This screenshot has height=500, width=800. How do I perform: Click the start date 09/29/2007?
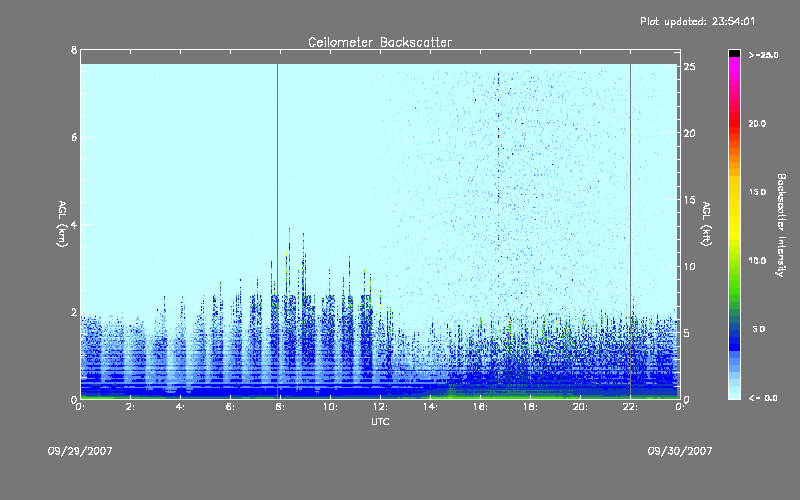[x=80, y=451]
